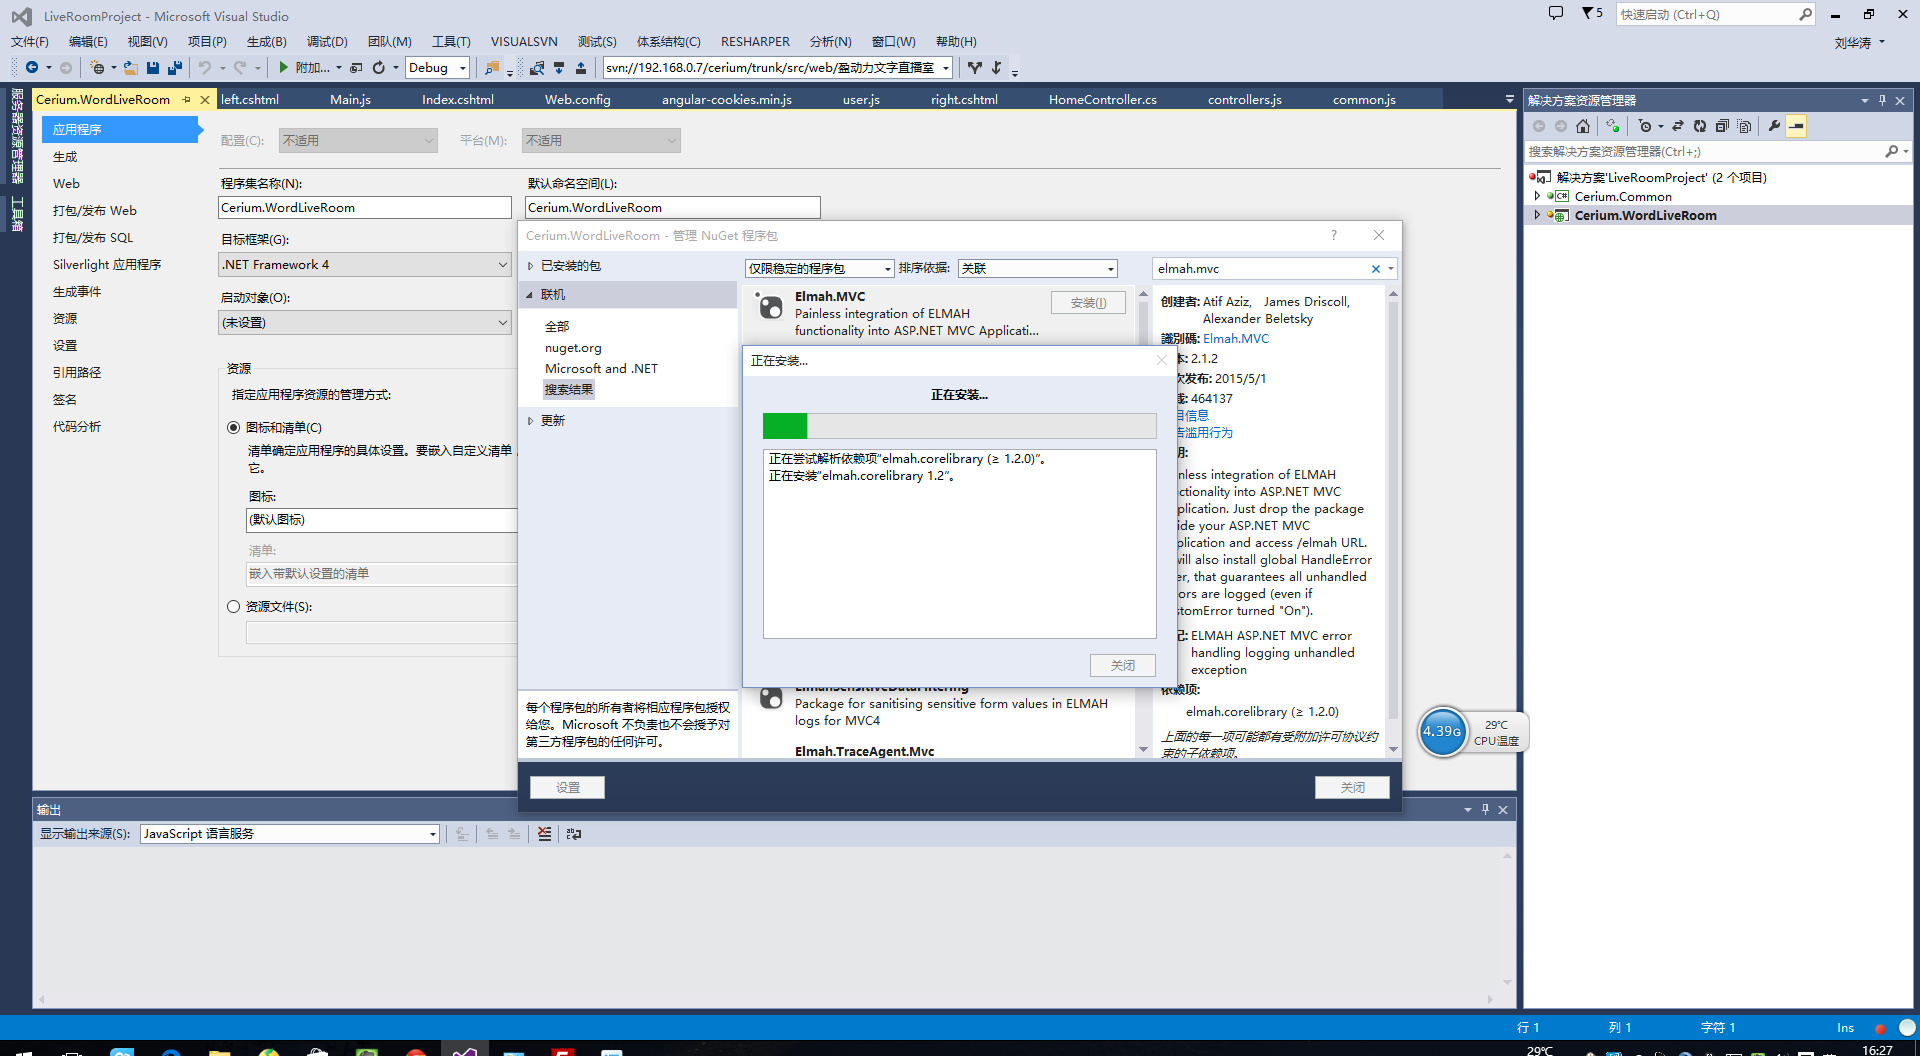1920x1056 pixels.
Task: Click the refresh browser icon next to attach
Action: coord(379,67)
